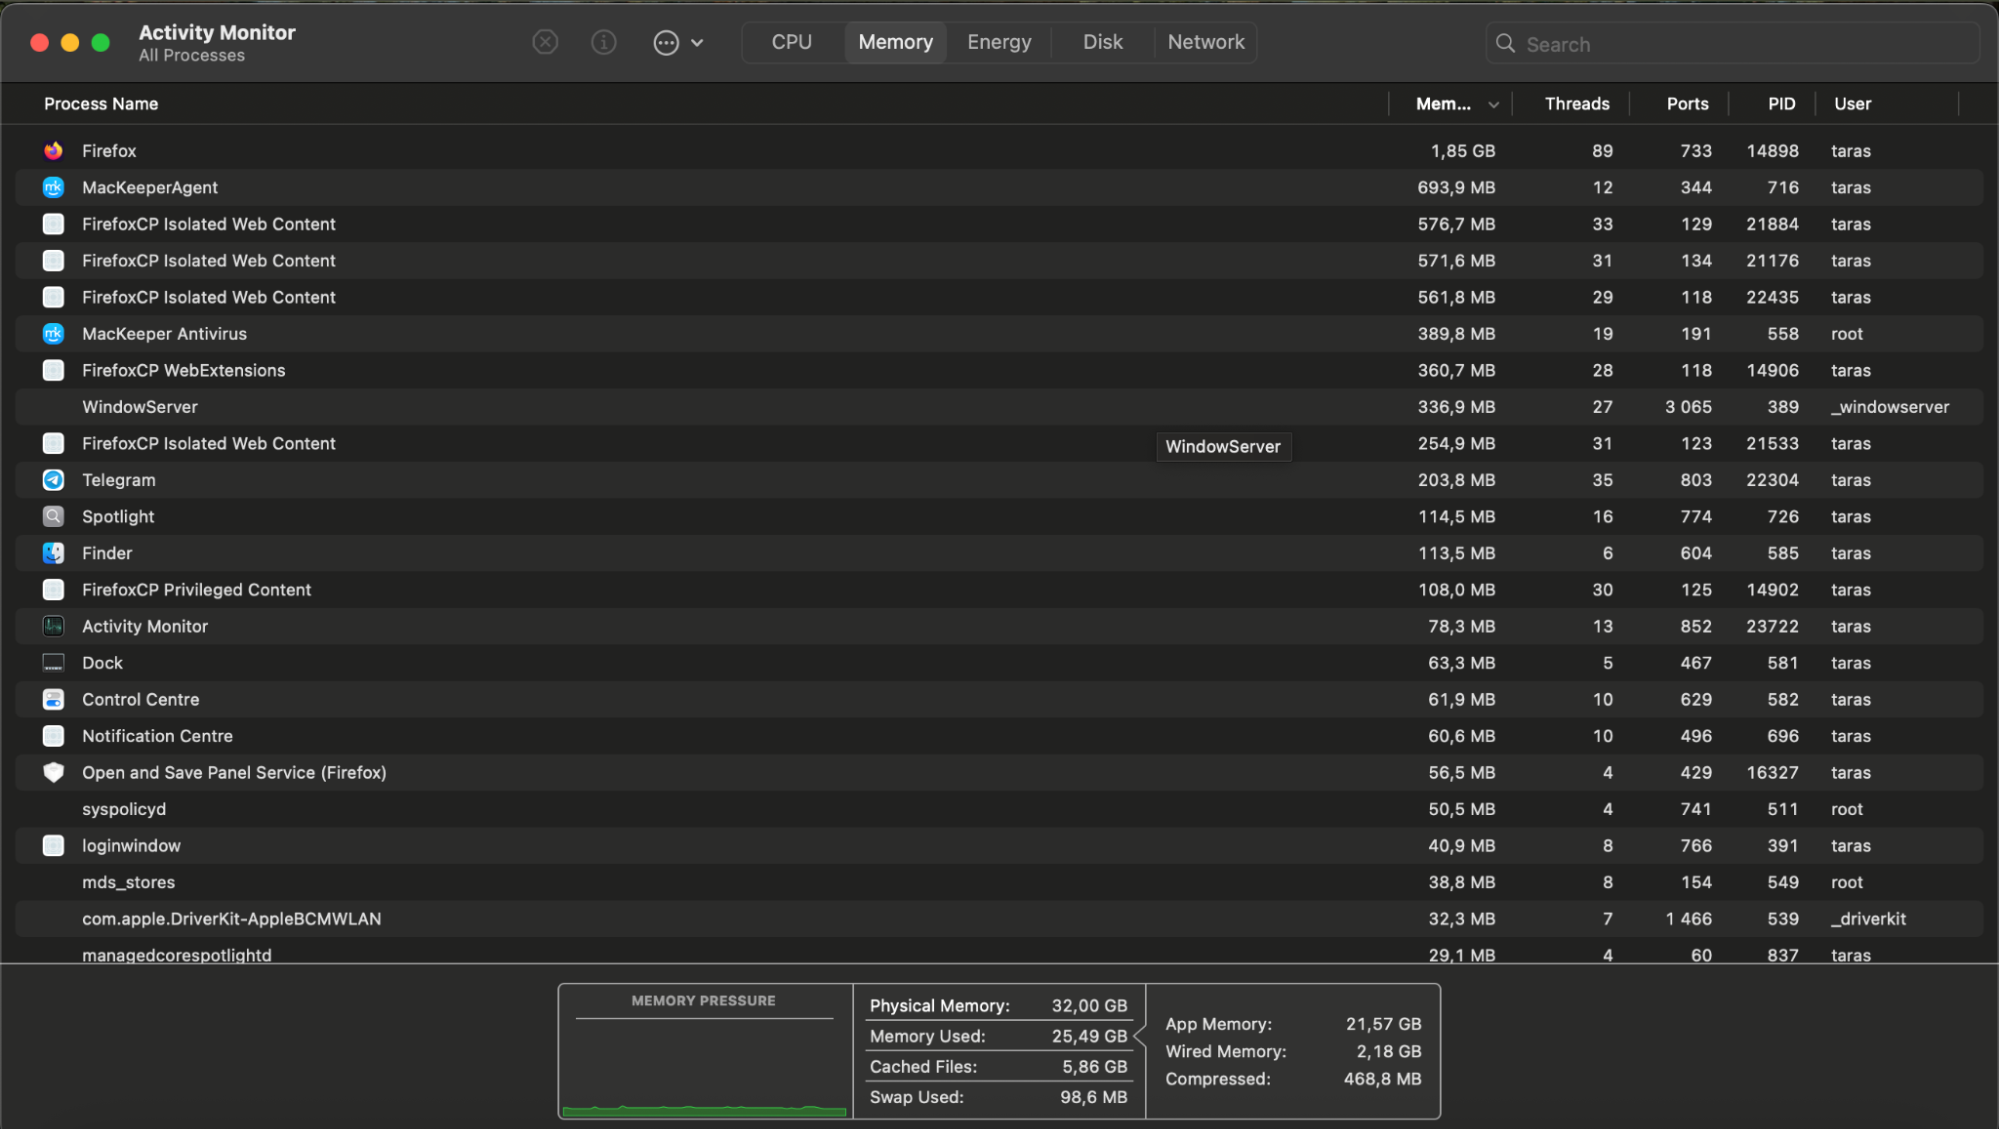The height and width of the screenshot is (1130, 1999).
Task: Click the MacKeeperAgent icon
Action: point(52,187)
